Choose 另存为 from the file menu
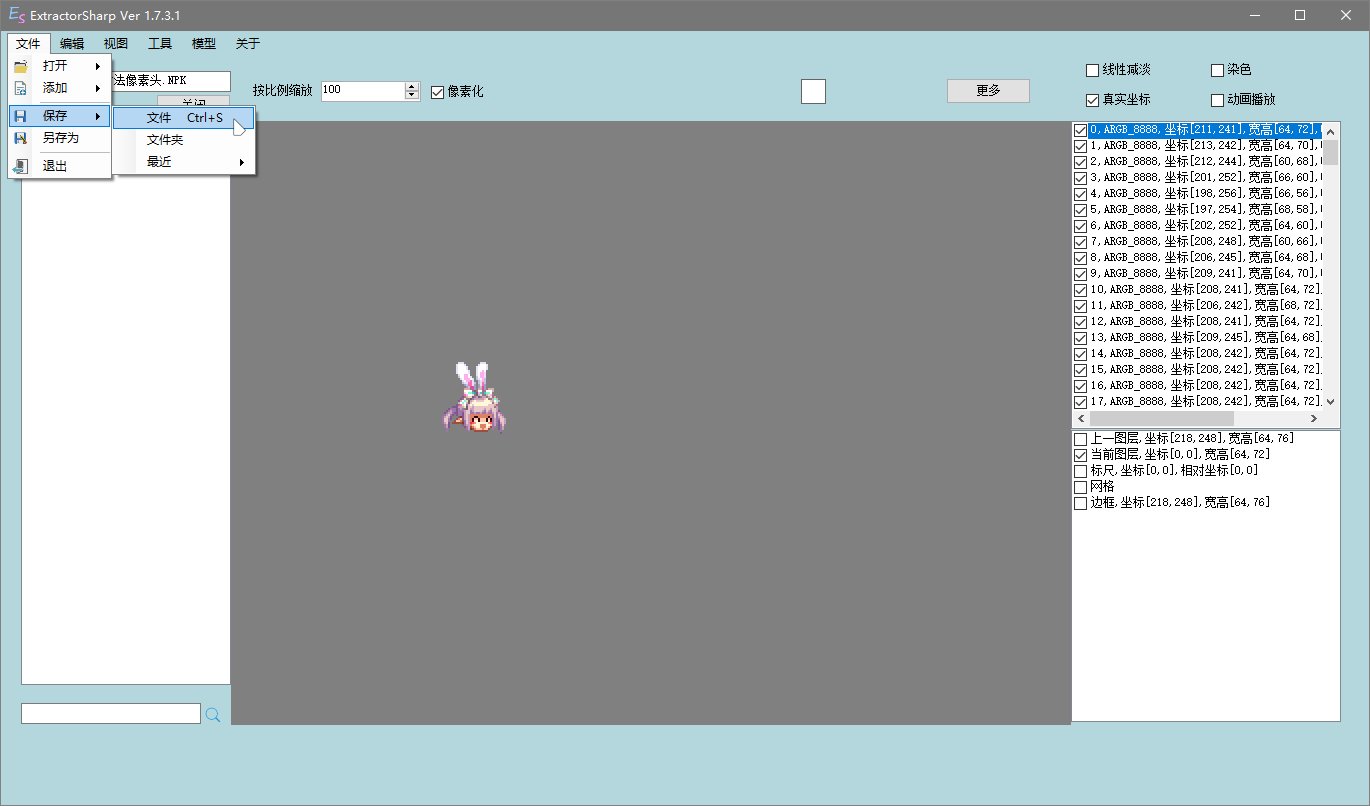 60,138
